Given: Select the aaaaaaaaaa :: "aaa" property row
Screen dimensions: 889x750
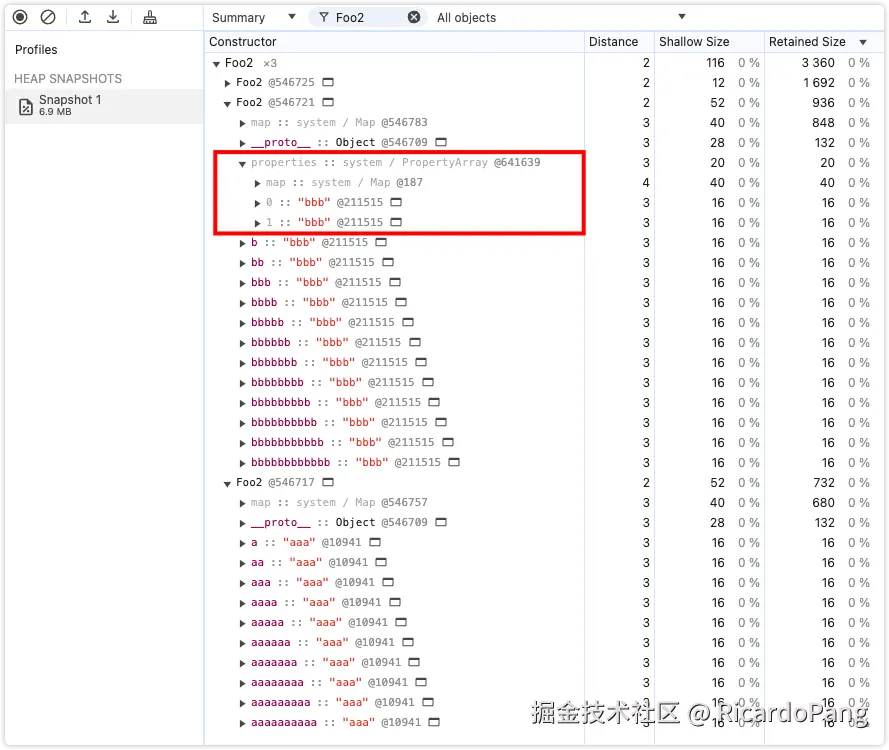Looking at the screenshot, I should coord(544,722).
